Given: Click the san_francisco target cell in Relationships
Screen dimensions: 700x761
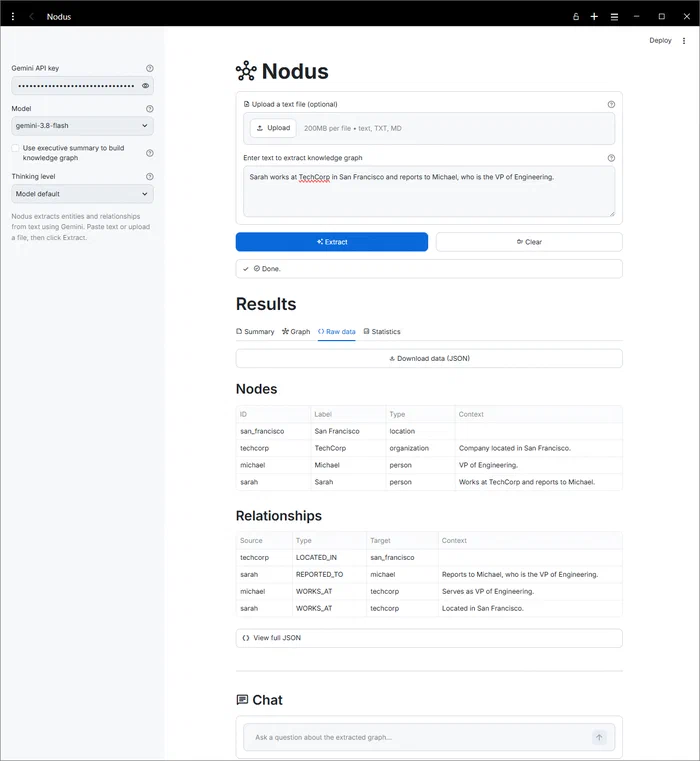Looking at the screenshot, I should coord(402,557).
